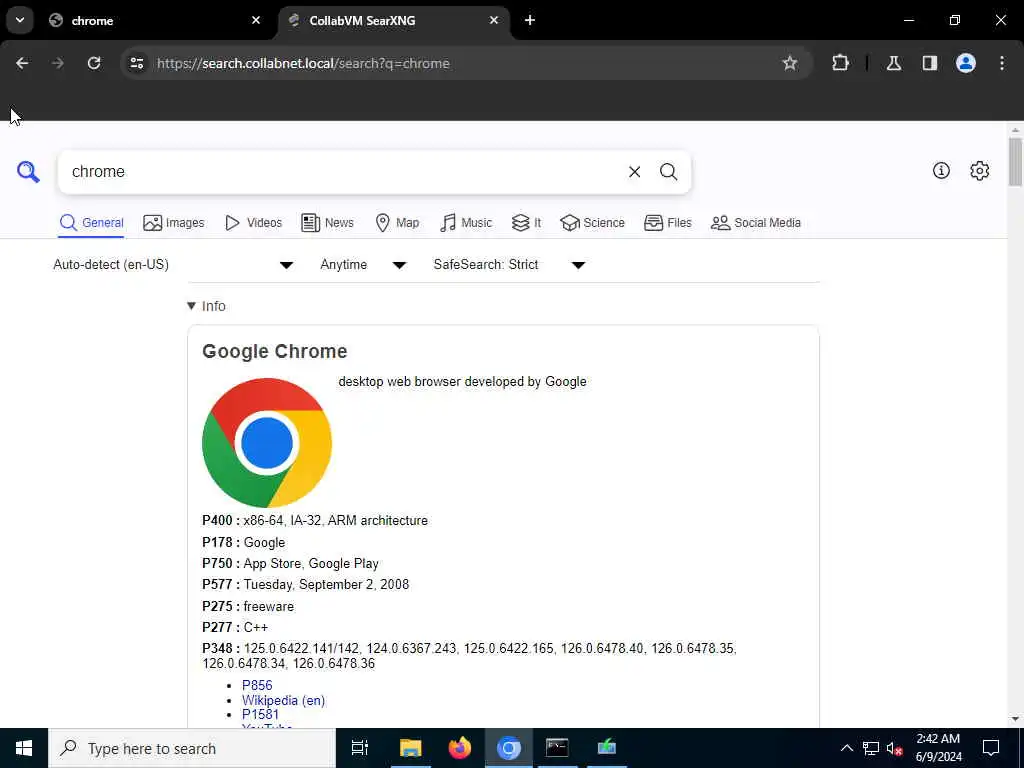
Task: Select the Social Media search category
Action: click(x=756, y=223)
